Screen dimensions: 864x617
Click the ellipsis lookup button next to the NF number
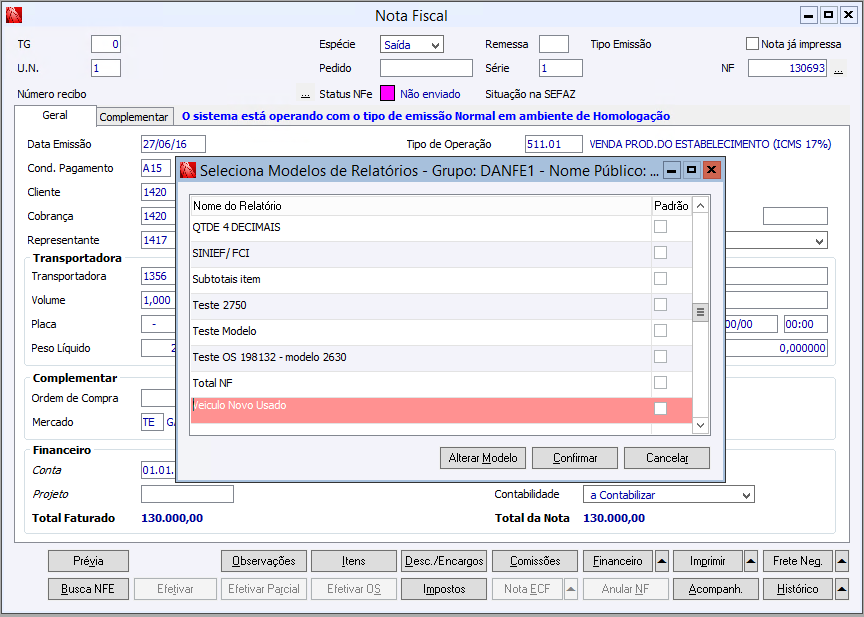[838, 68]
